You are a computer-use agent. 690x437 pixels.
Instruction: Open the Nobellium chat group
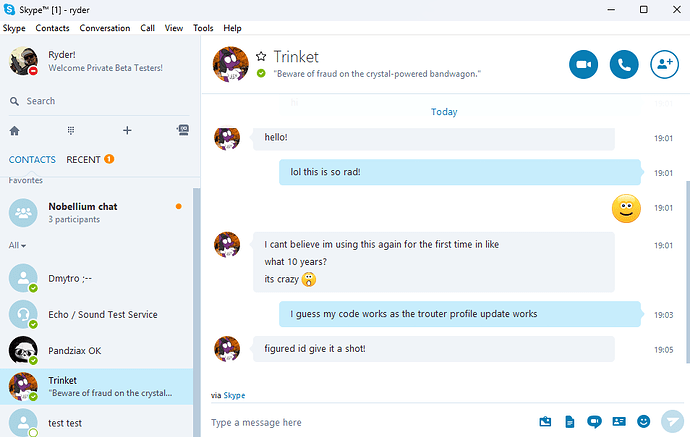click(x=96, y=213)
